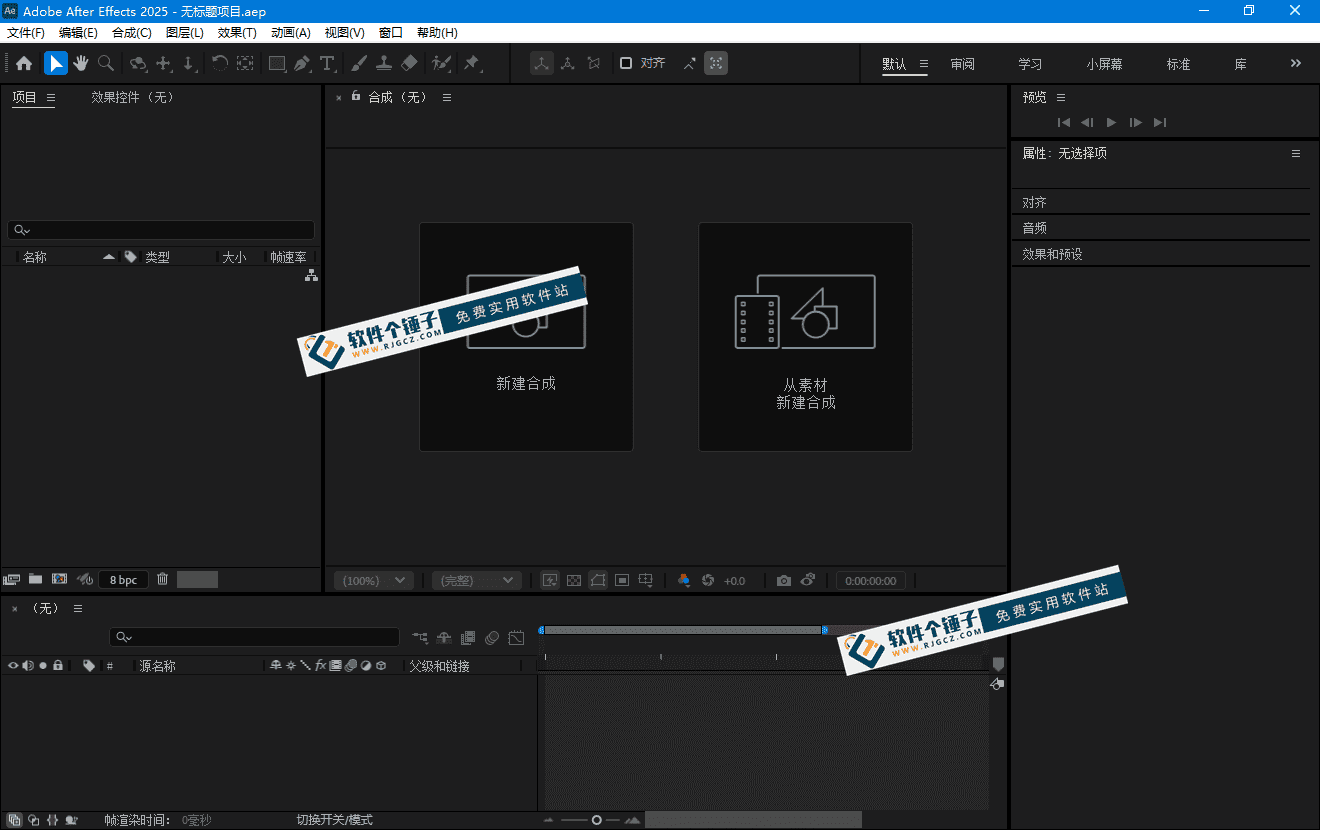Open the Project panel flyout menu
This screenshot has height=830, width=1320.
click(x=49, y=97)
